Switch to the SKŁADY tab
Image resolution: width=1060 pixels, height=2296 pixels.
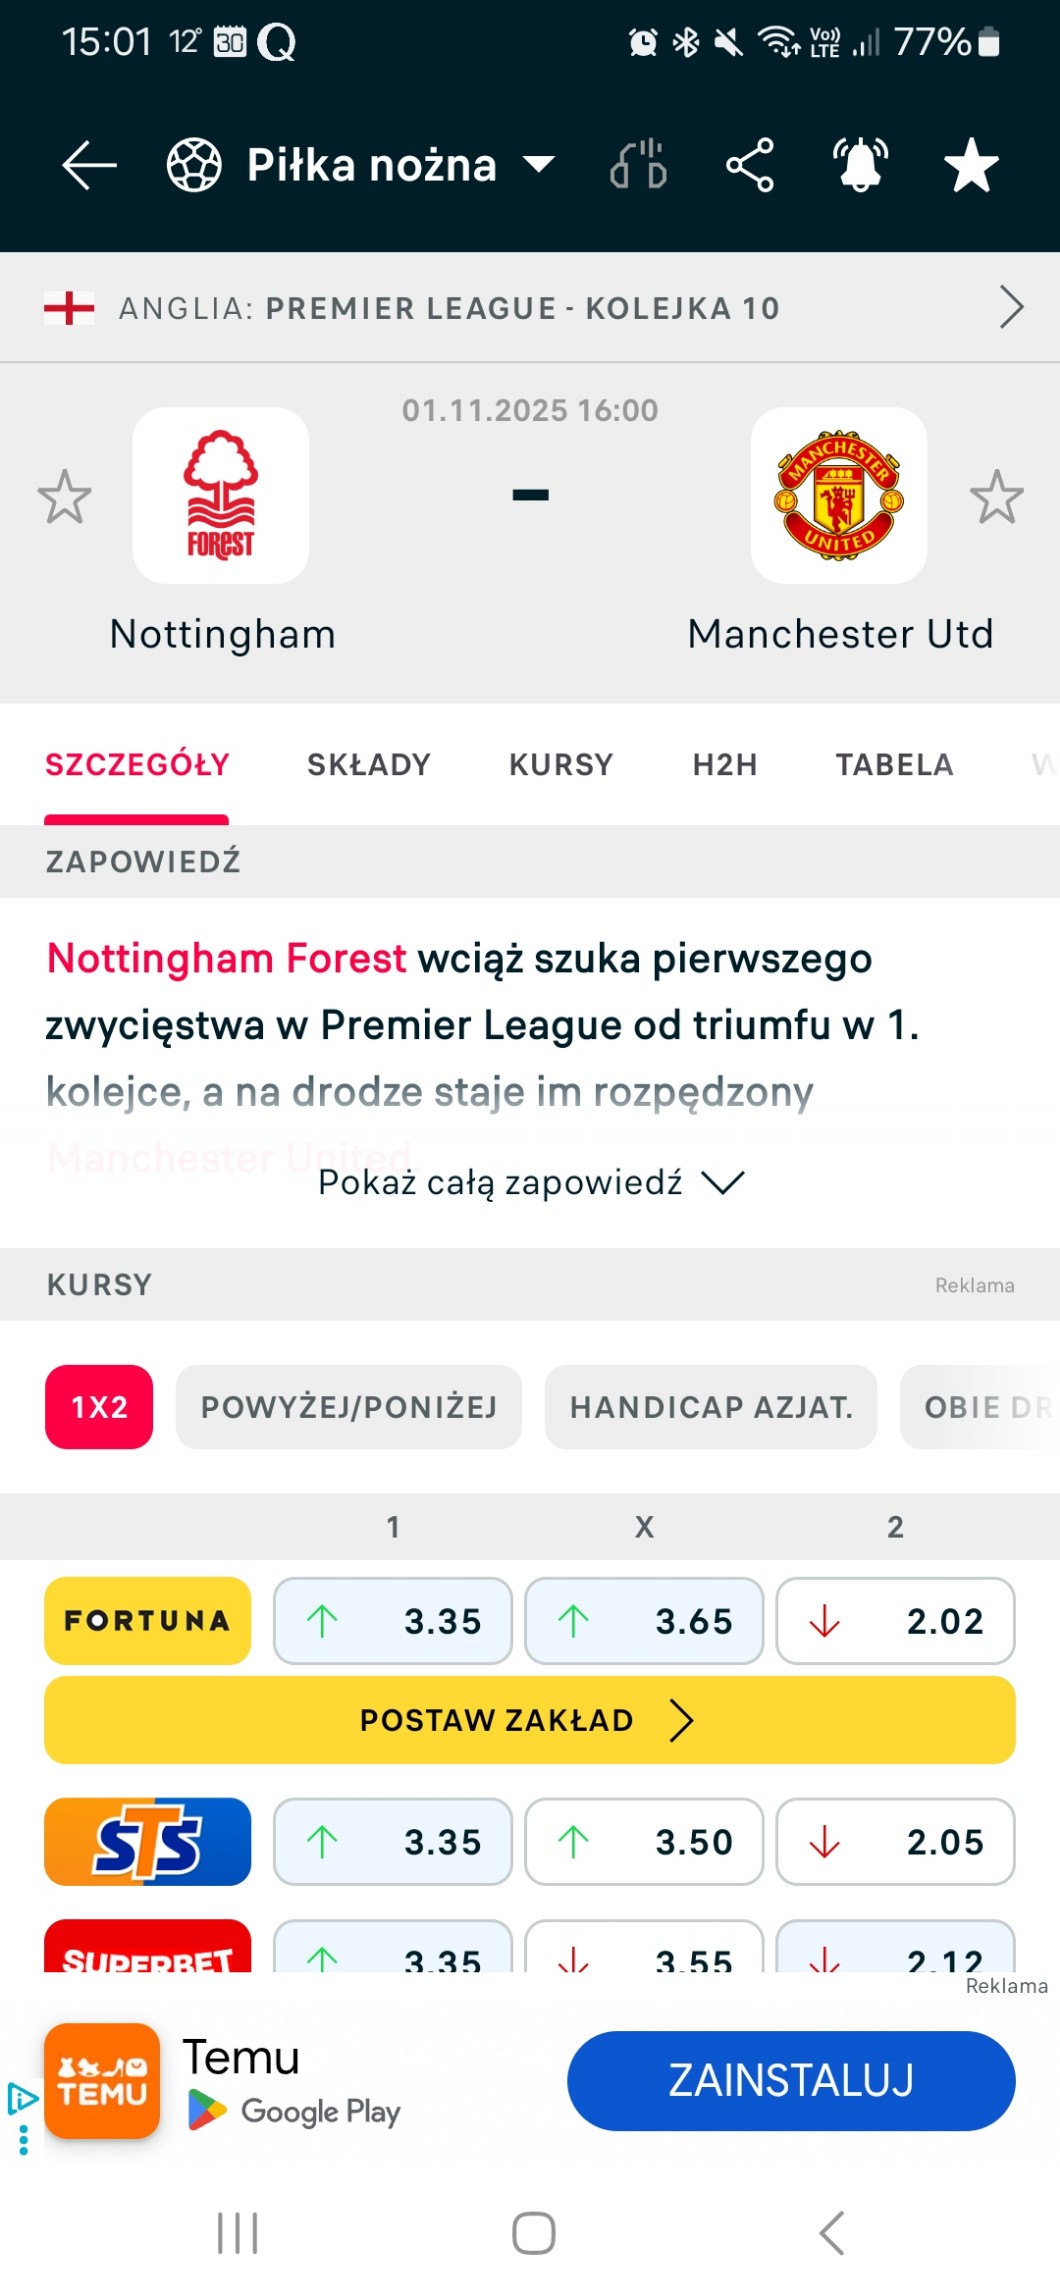pyautogui.click(x=368, y=765)
